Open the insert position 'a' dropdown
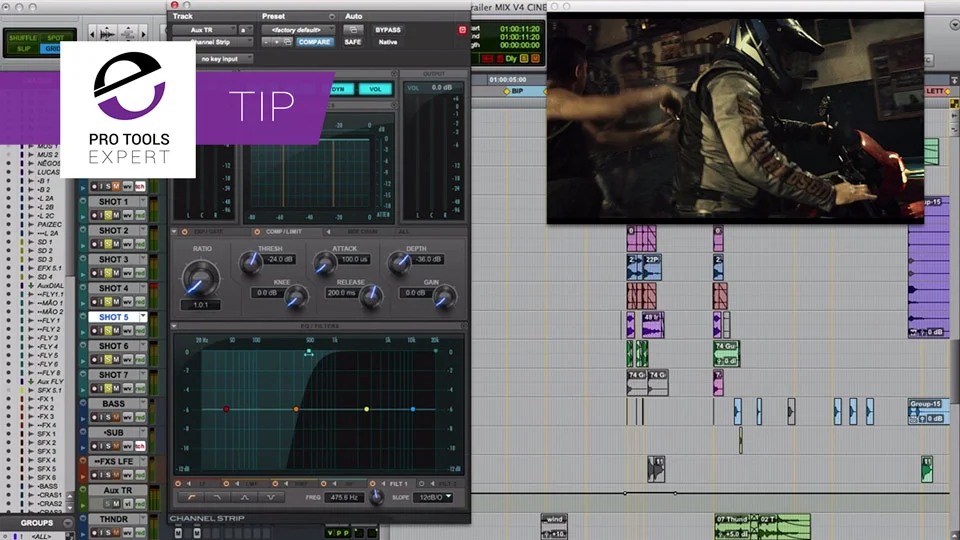960x540 pixels. 245,29
